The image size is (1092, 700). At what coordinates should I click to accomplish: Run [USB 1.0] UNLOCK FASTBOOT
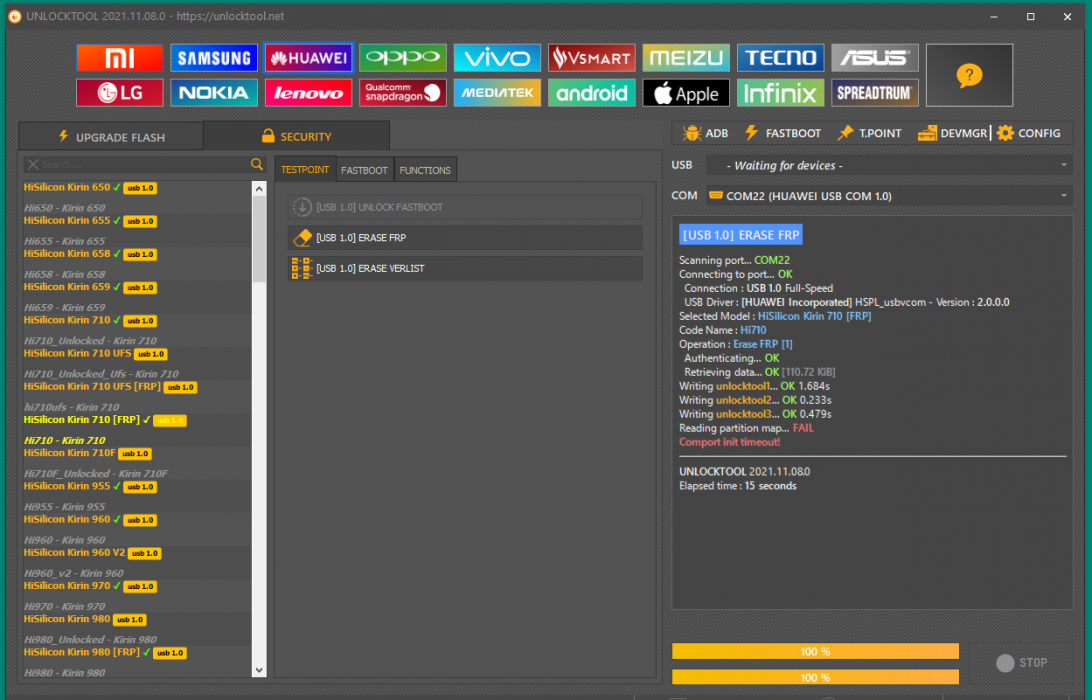465,207
